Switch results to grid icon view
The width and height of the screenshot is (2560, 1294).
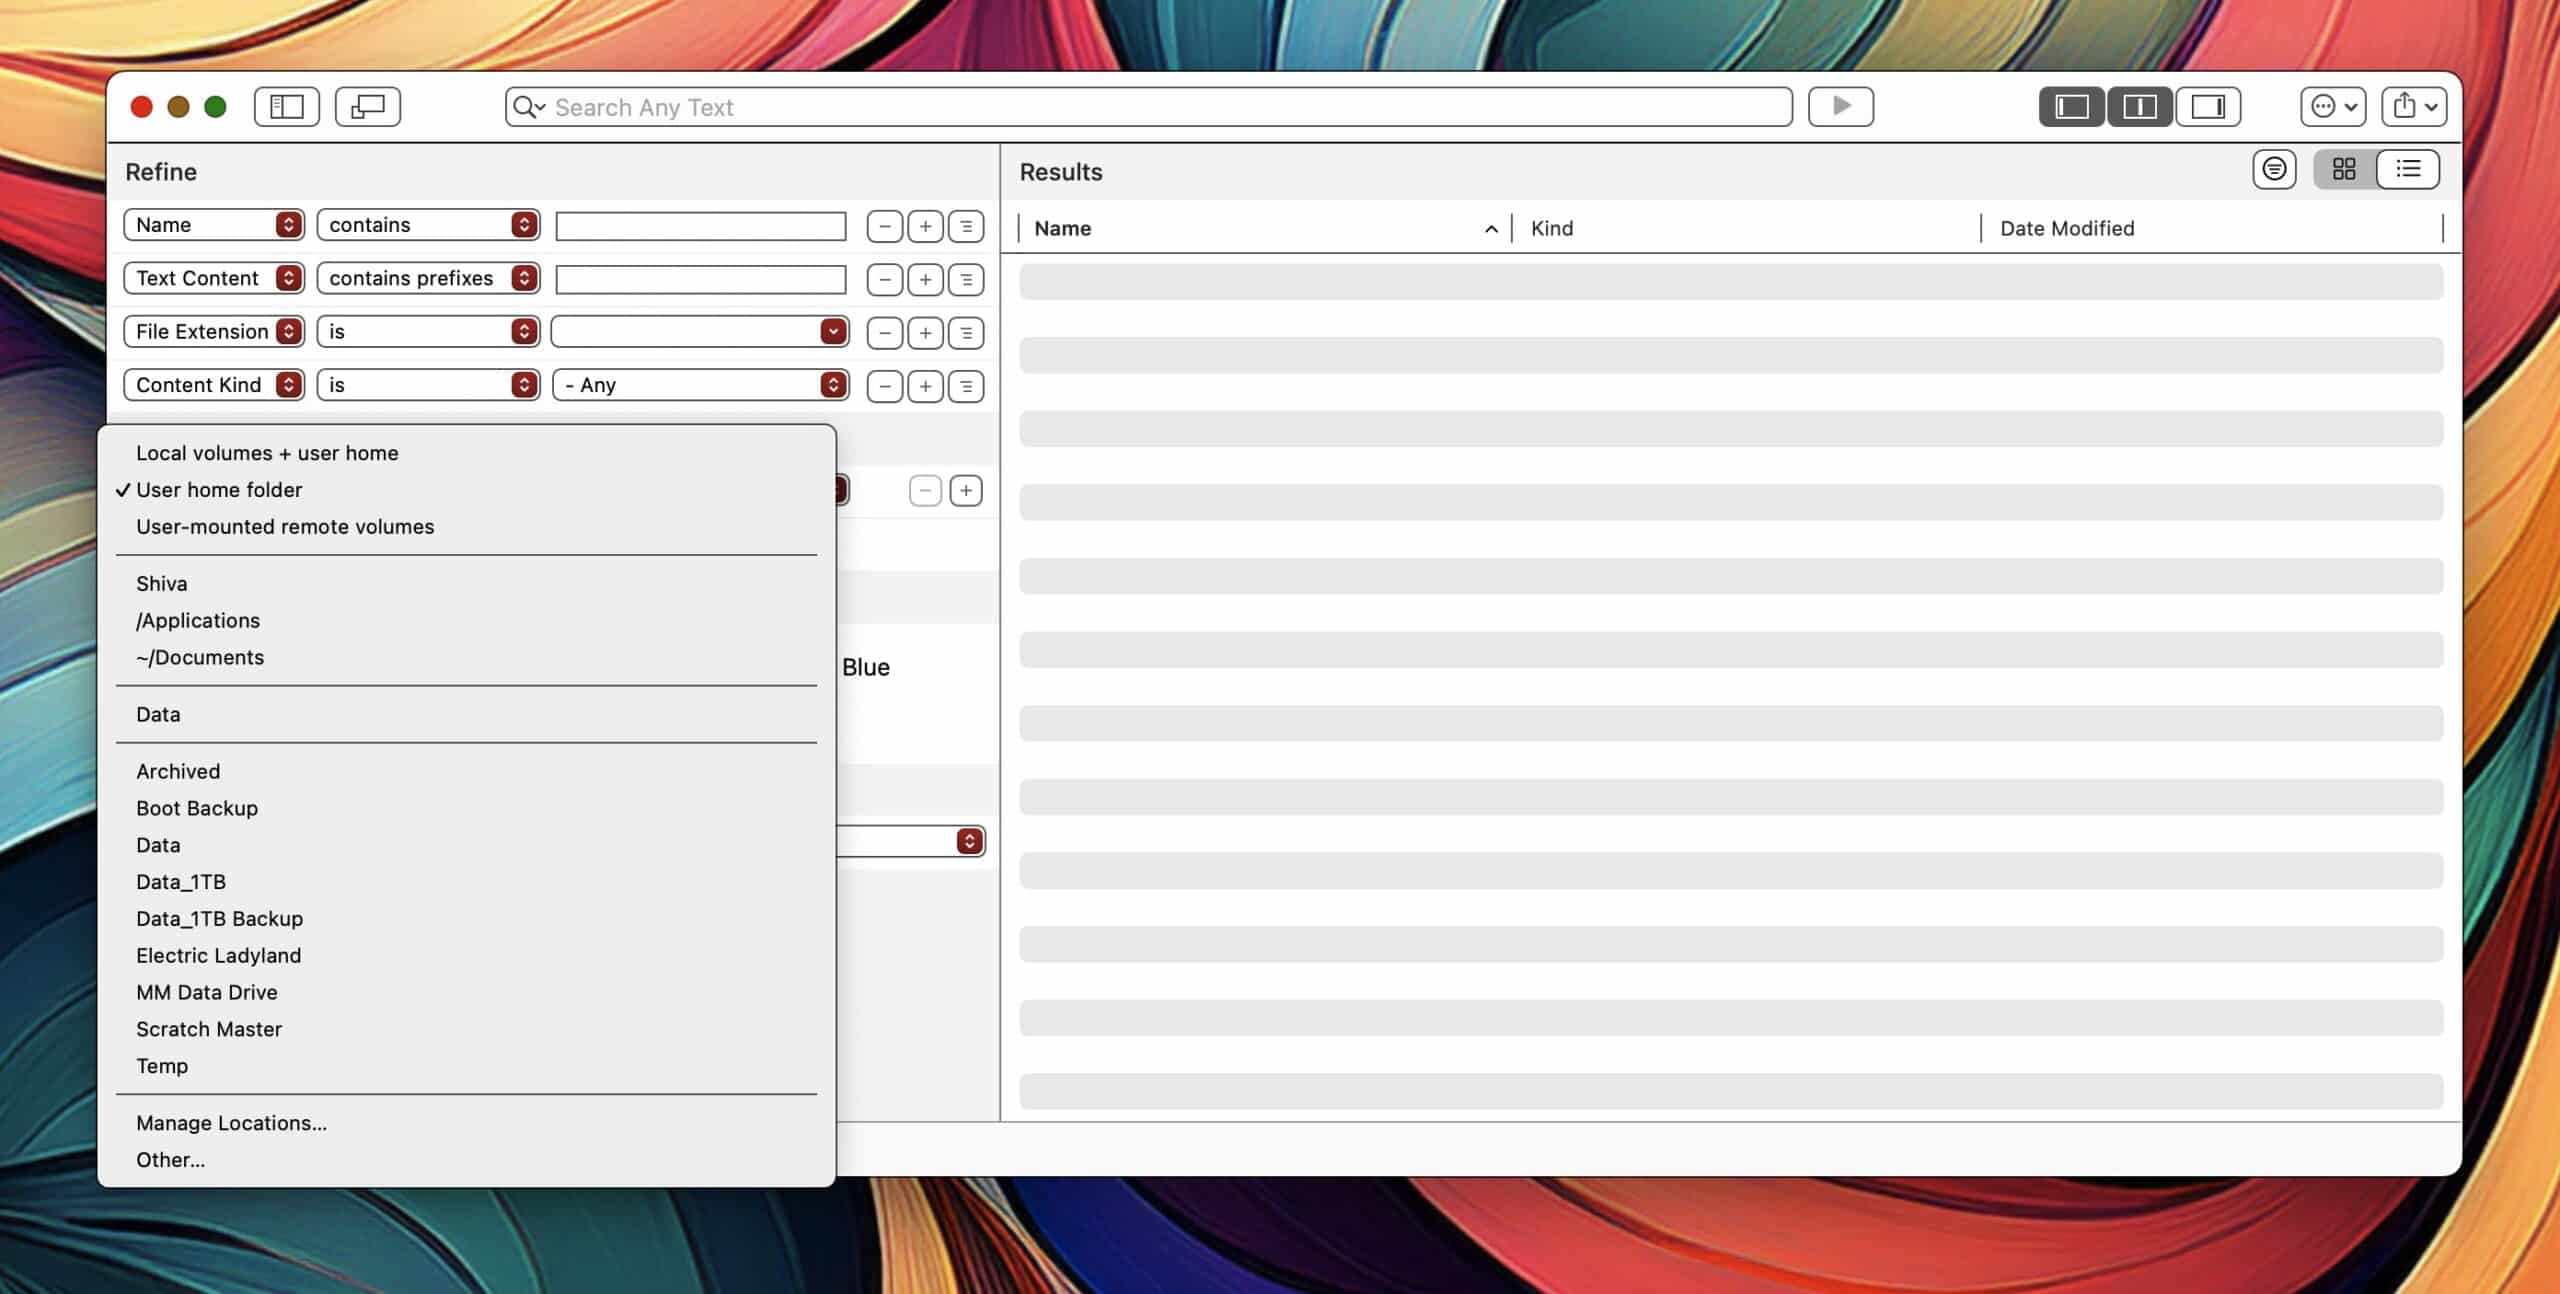click(2344, 170)
